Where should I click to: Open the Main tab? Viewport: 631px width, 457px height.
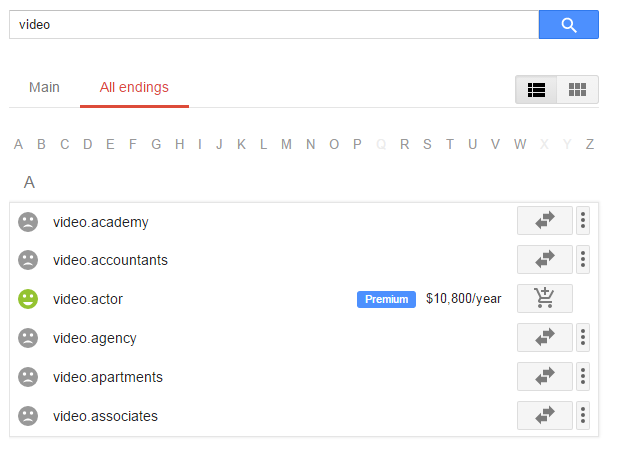point(44,87)
